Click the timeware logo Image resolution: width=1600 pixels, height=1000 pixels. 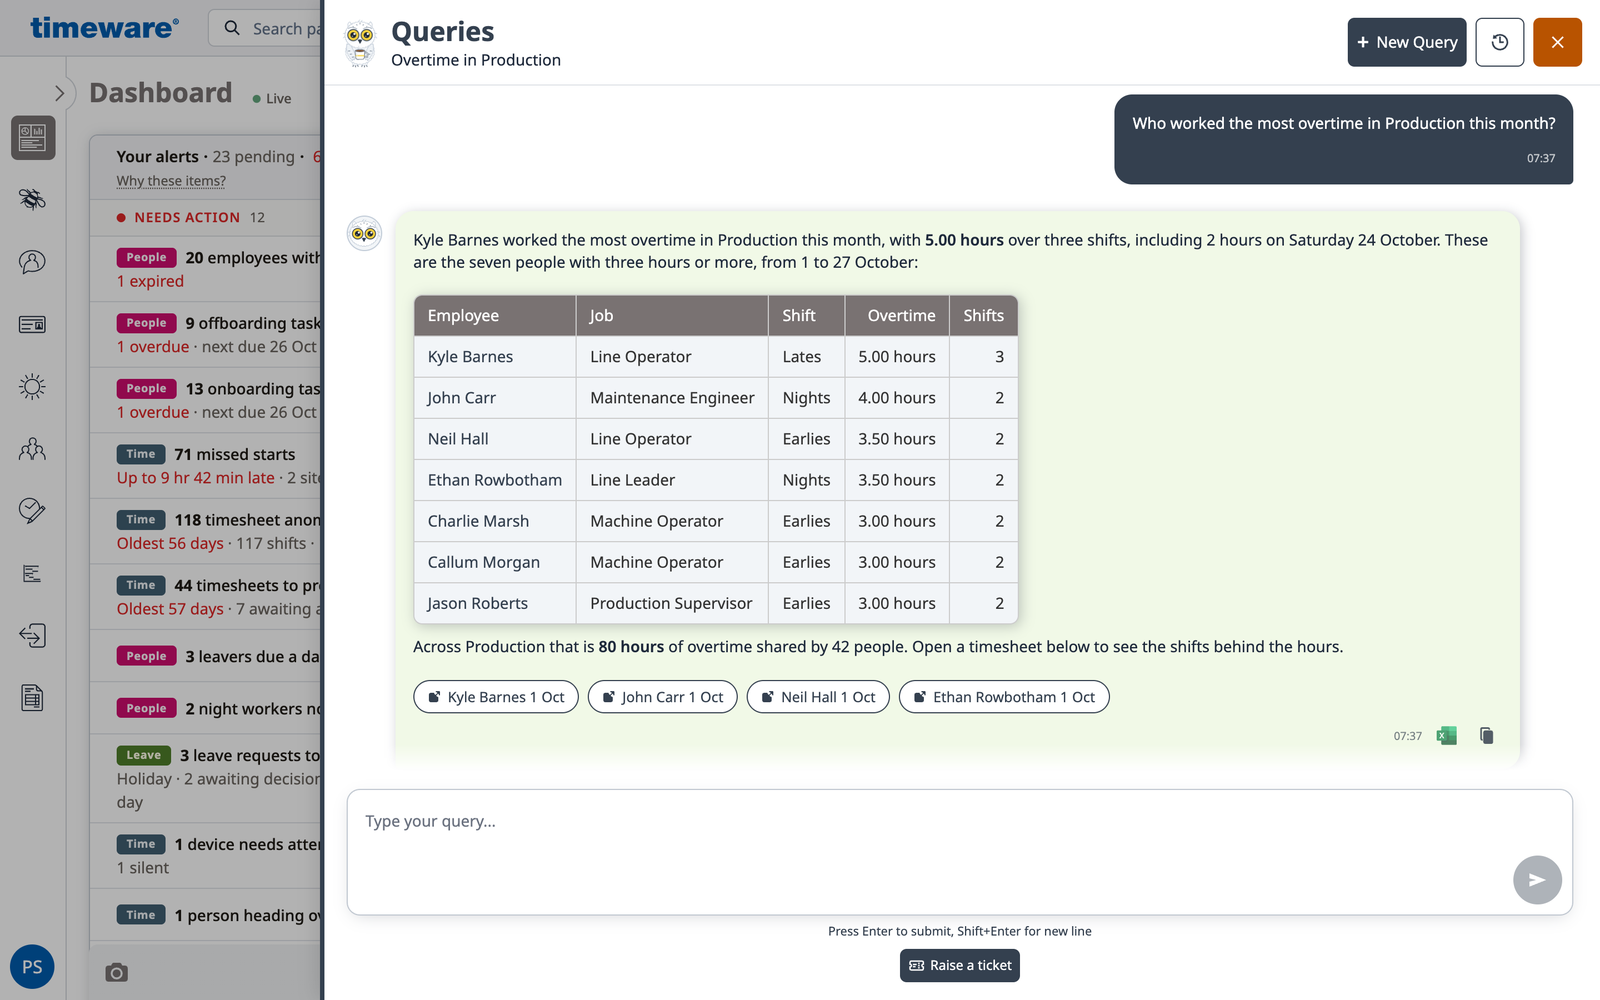click(104, 28)
